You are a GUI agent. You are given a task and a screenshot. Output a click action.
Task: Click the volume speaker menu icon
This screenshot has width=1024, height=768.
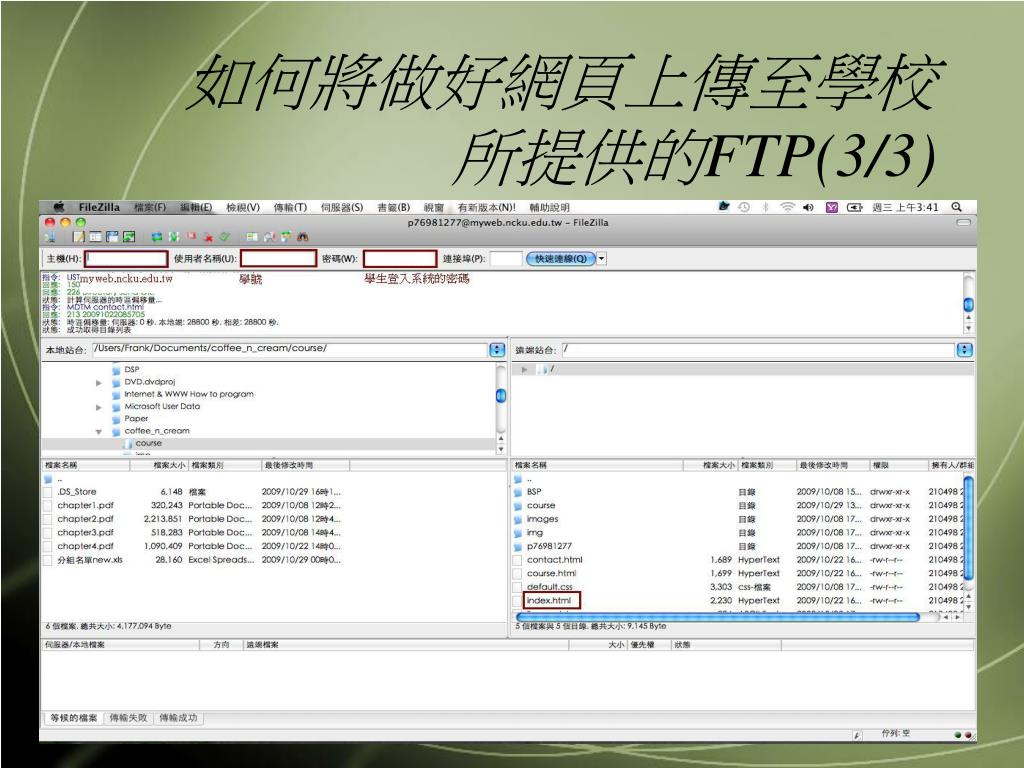click(808, 207)
